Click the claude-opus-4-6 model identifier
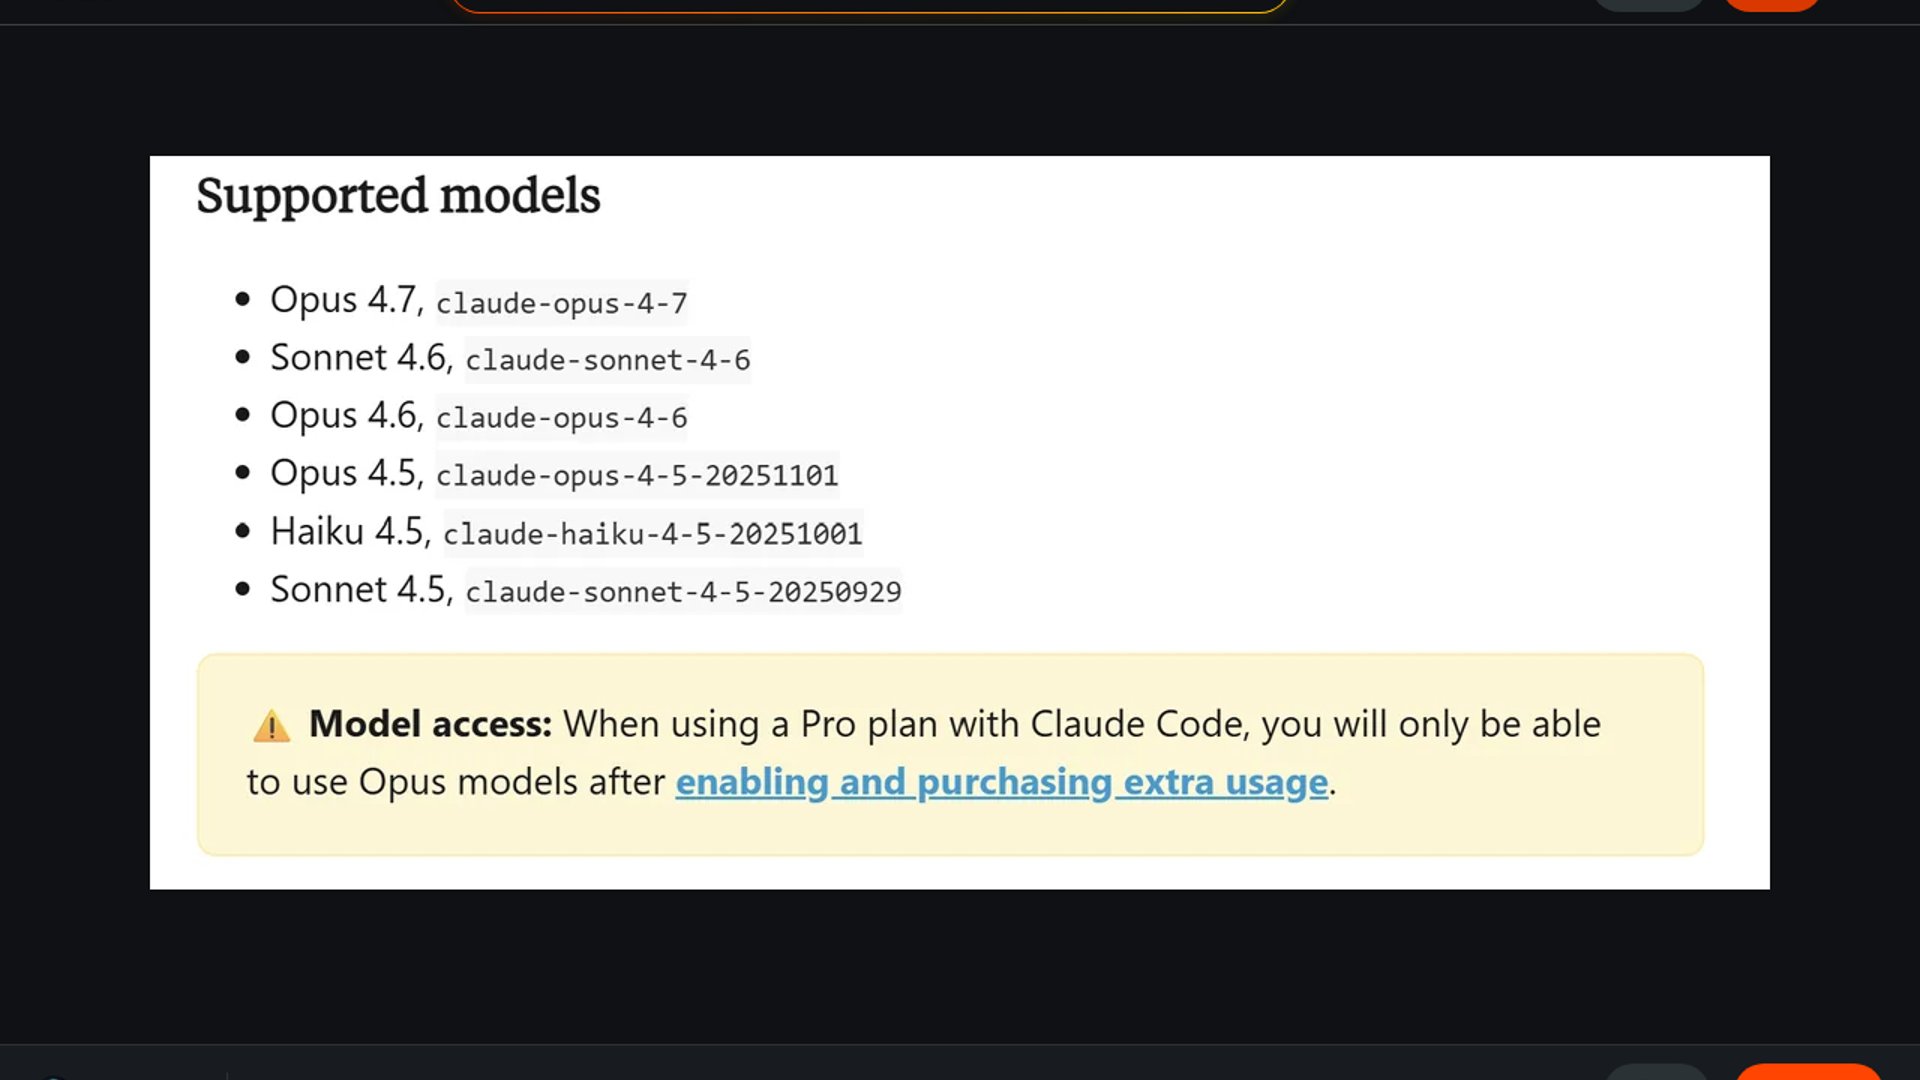1920x1080 pixels. (561, 418)
